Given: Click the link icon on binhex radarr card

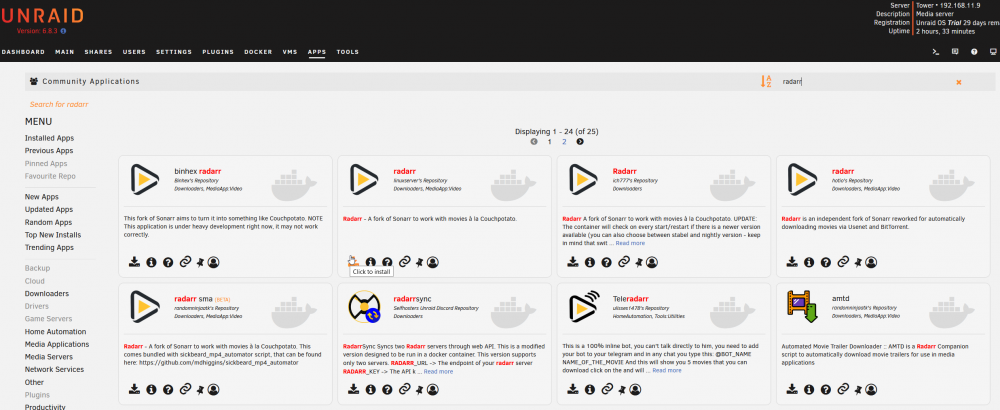Looking at the screenshot, I should point(186,262).
